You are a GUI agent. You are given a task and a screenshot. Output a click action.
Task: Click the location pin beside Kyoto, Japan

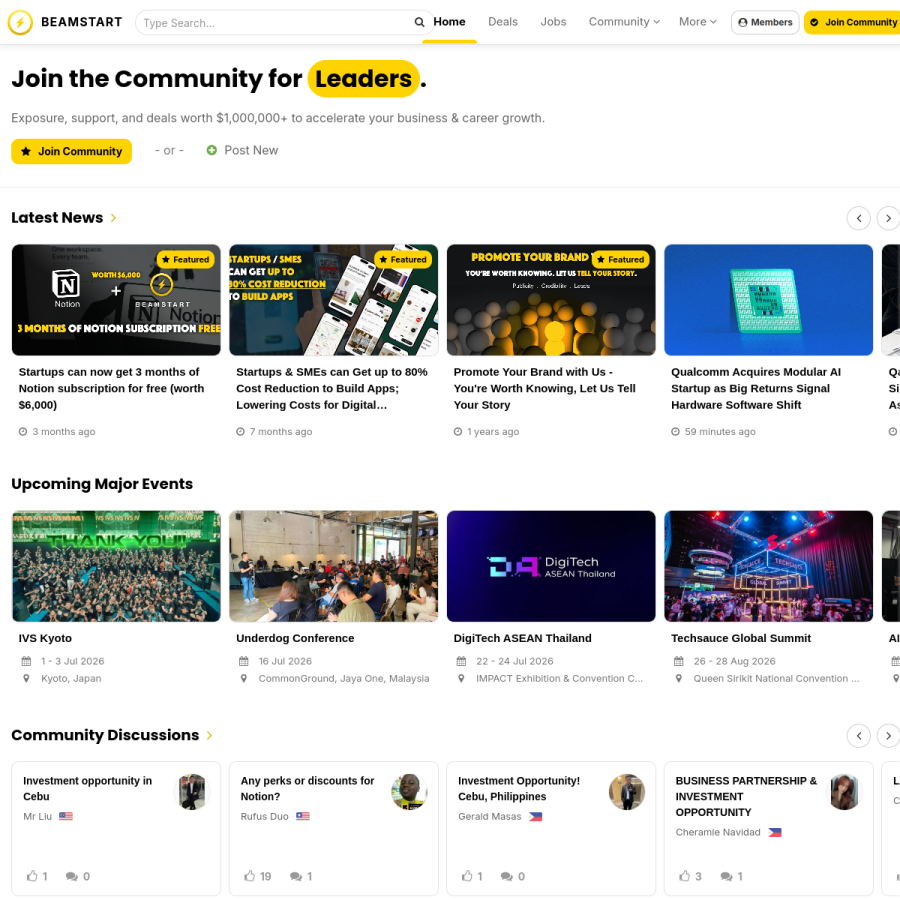pos(26,678)
